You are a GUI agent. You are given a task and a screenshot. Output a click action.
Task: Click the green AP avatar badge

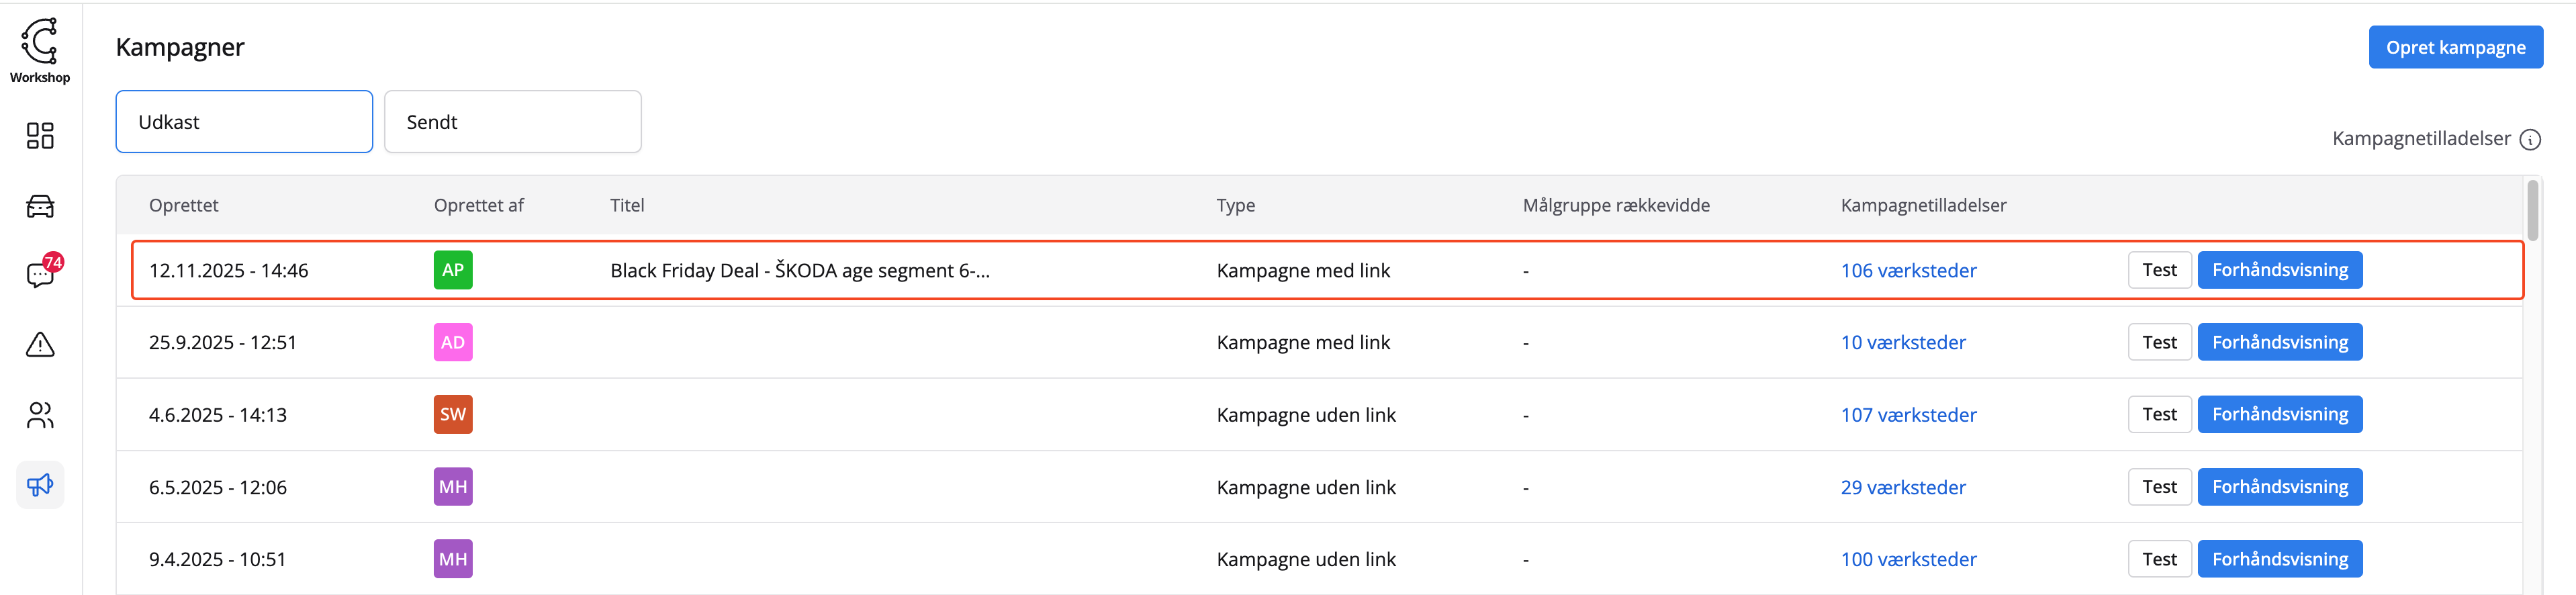pos(453,270)
